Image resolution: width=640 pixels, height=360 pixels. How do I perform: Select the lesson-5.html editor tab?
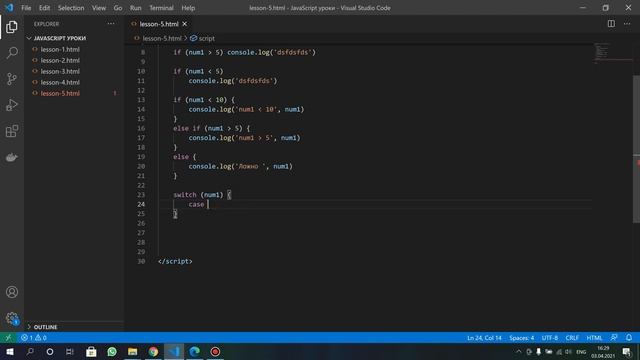pyautogui.click(x=159, y=24)
